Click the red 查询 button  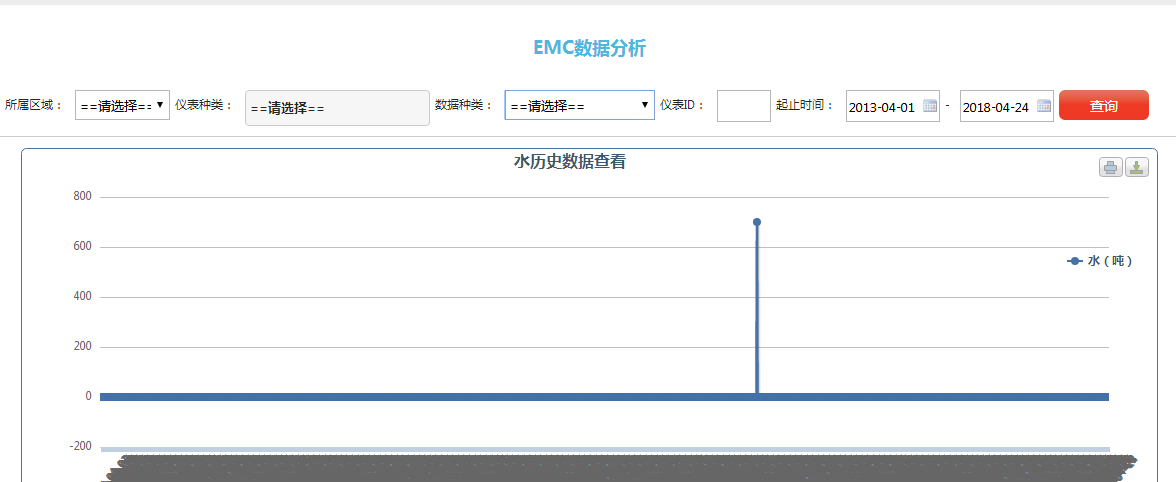[1103, 106]
